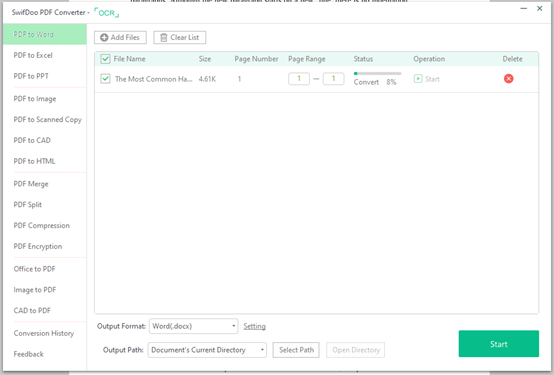Image resolution: width=554 pixels, height=375 pixels.
Task: Toggle the select-all File Name checkbox
Action: [x=105, y=59]
